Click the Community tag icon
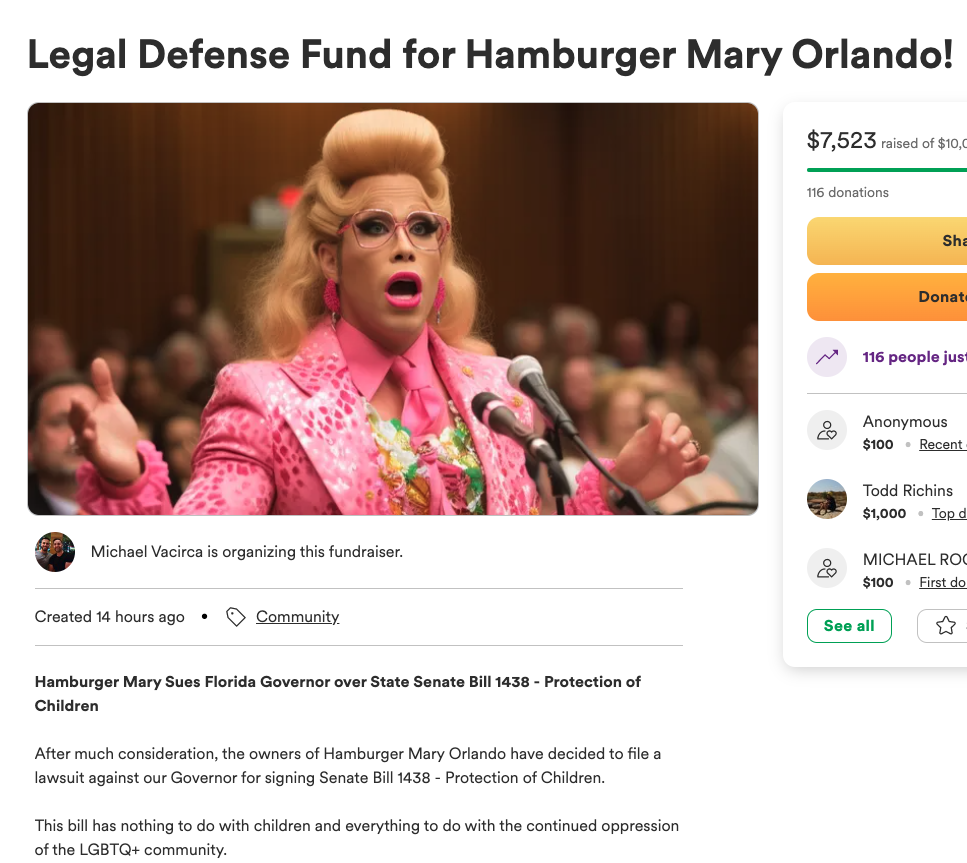This screenshot has width=967, height=863. click(x=236, y=617)
